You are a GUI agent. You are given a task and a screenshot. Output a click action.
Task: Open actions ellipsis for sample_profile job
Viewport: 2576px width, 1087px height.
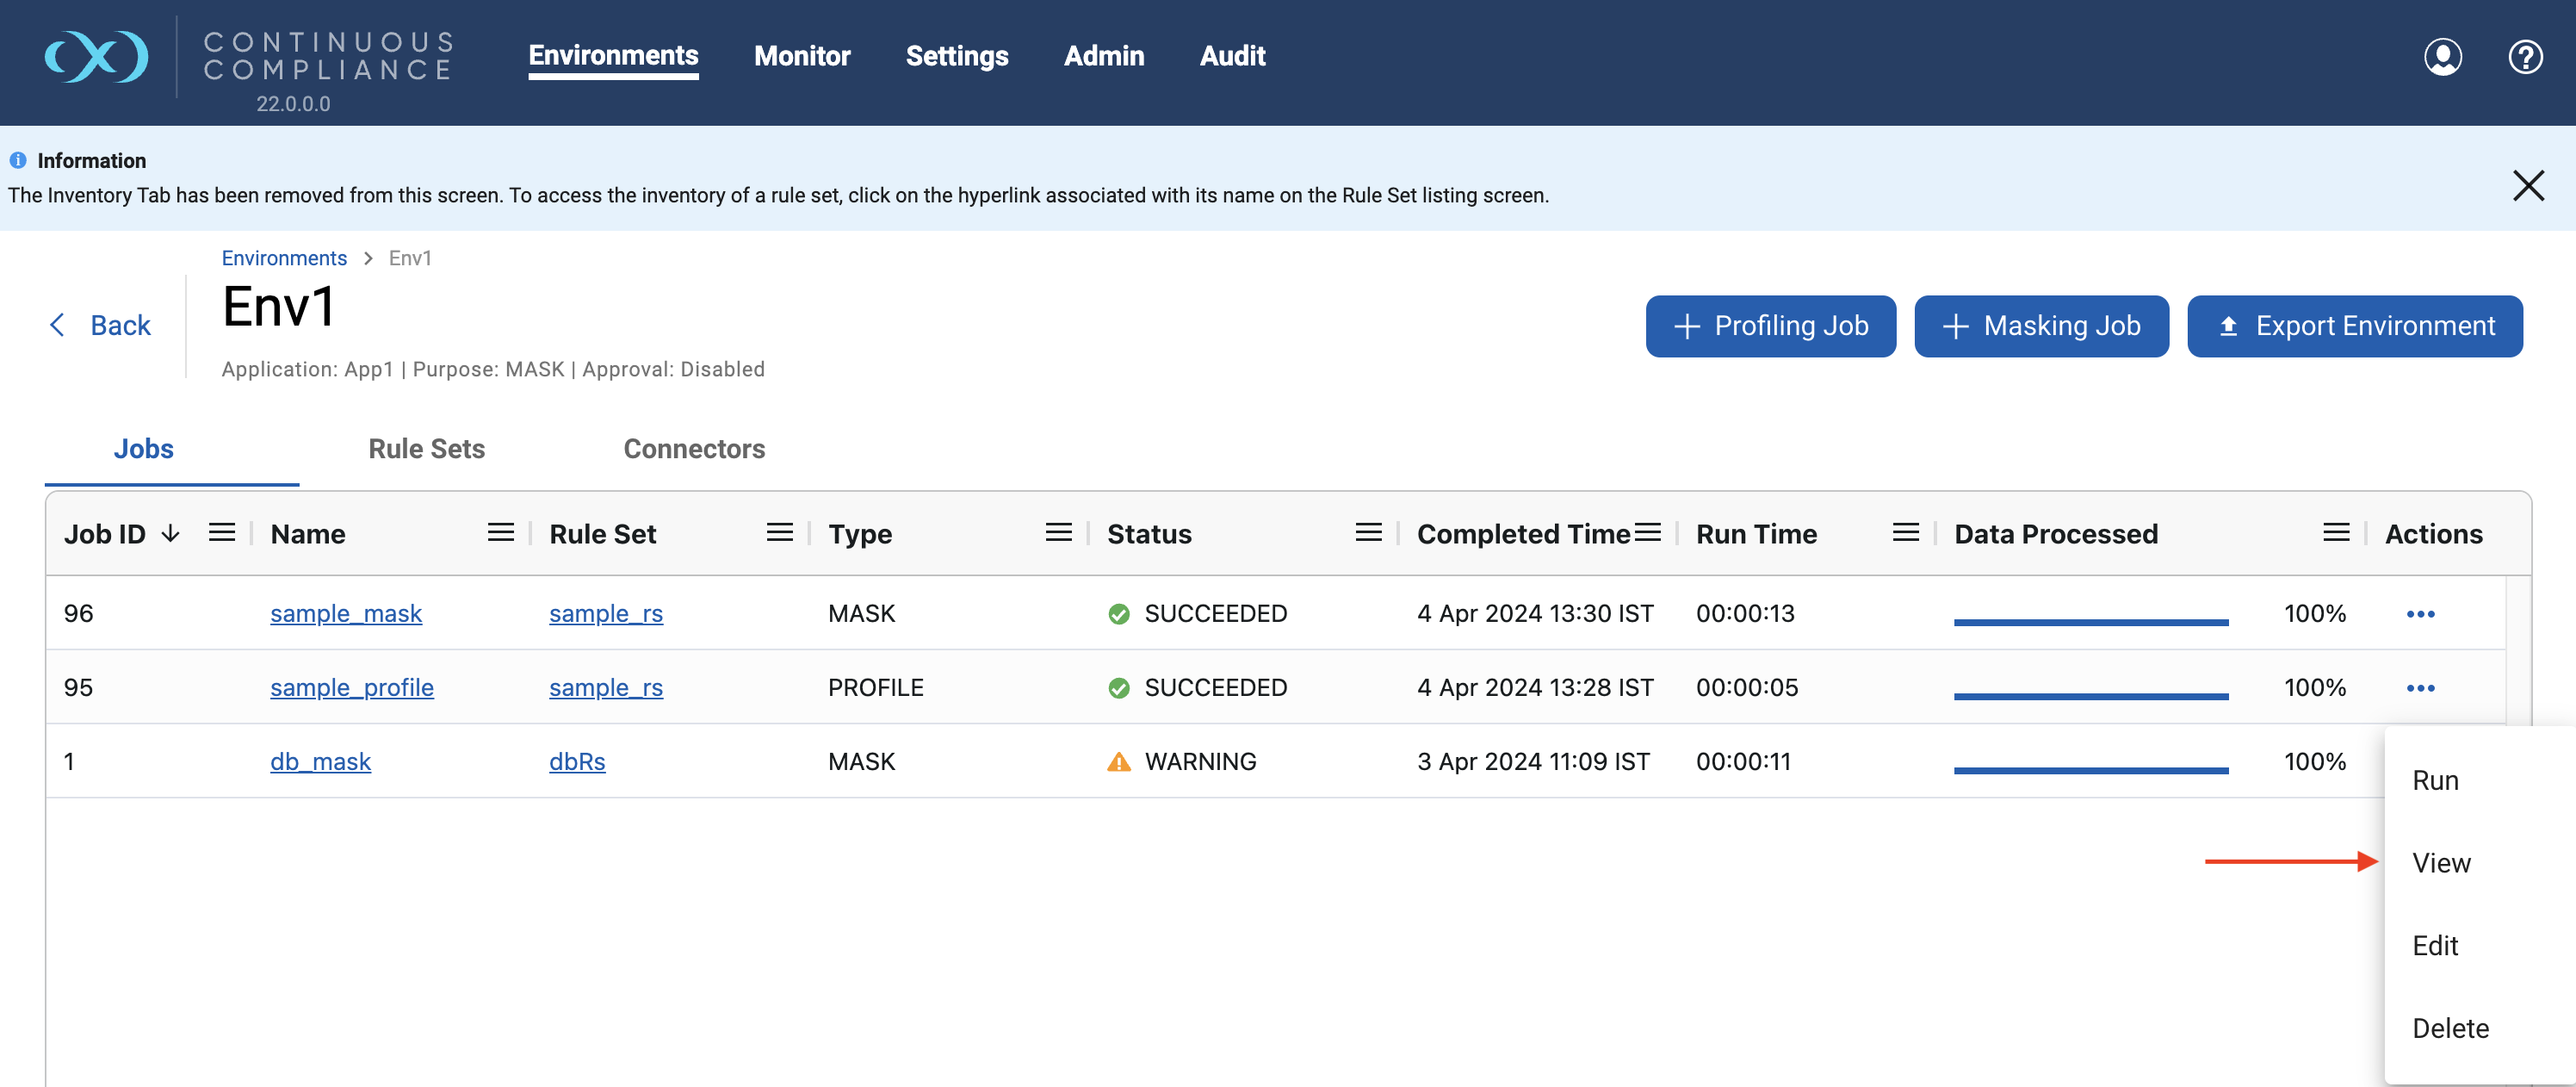pos(2419,688)
